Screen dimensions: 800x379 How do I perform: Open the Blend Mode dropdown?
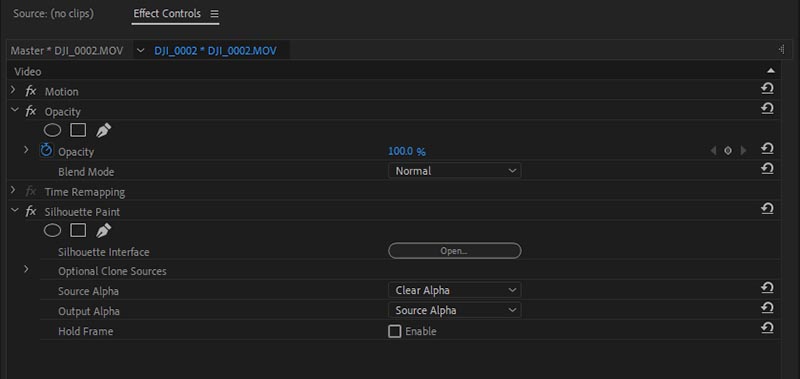(x=455, y=171)
